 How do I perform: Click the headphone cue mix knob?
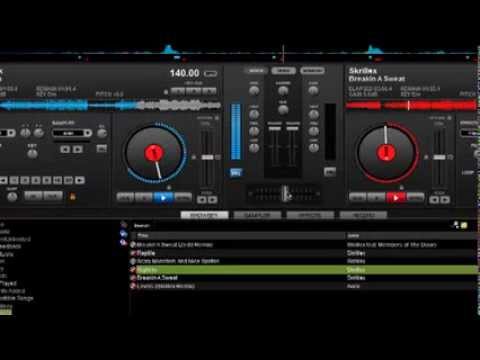pyautogui.click(x=283, y=110)
